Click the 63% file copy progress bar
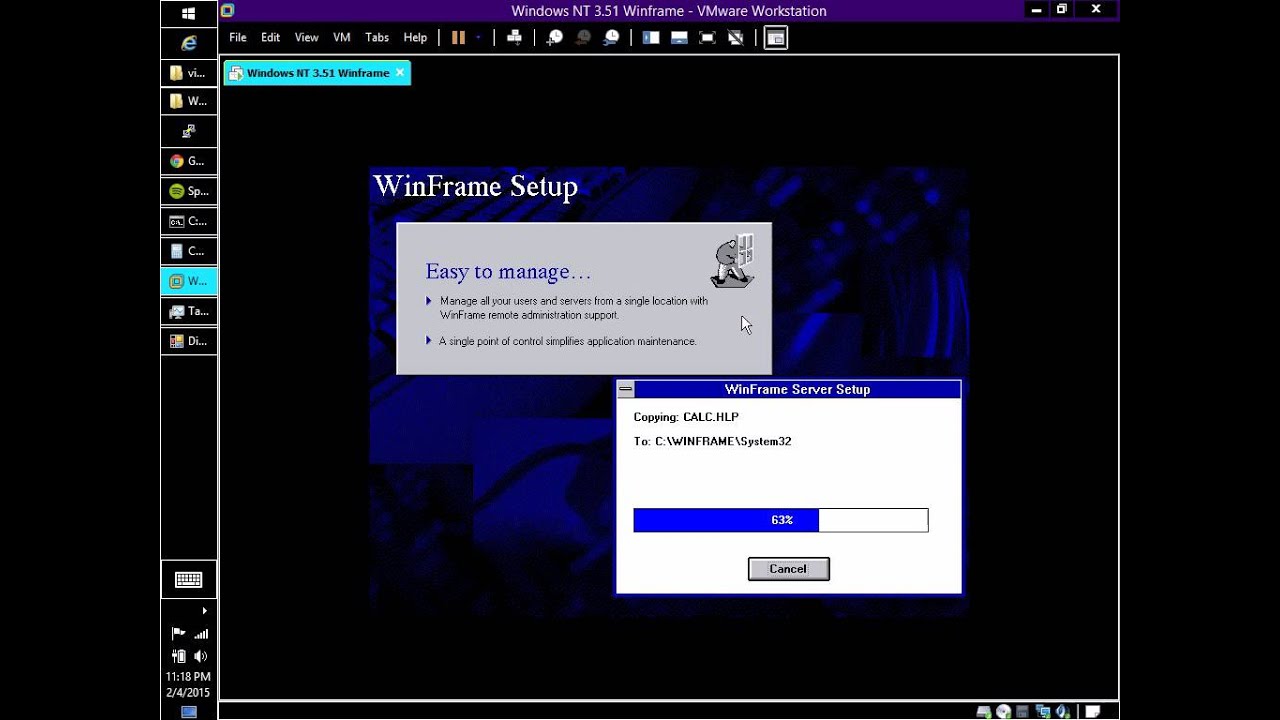The height and width of the screenshot is (720, 1280). [781, 520]
